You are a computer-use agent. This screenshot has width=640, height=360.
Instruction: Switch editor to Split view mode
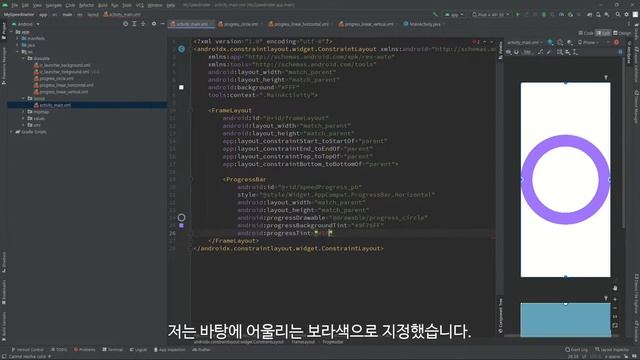[x=603, y=33]
